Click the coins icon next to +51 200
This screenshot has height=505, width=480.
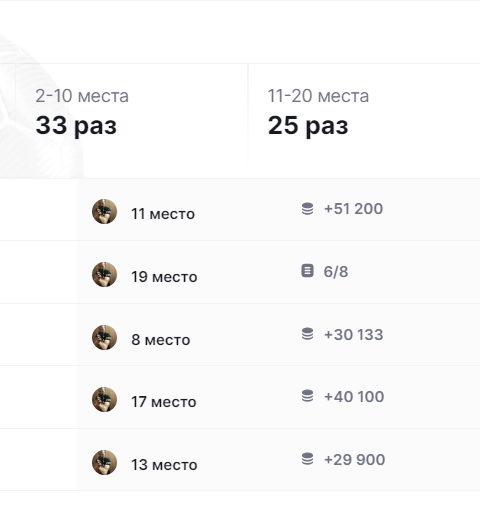click(x=307, y=209)
